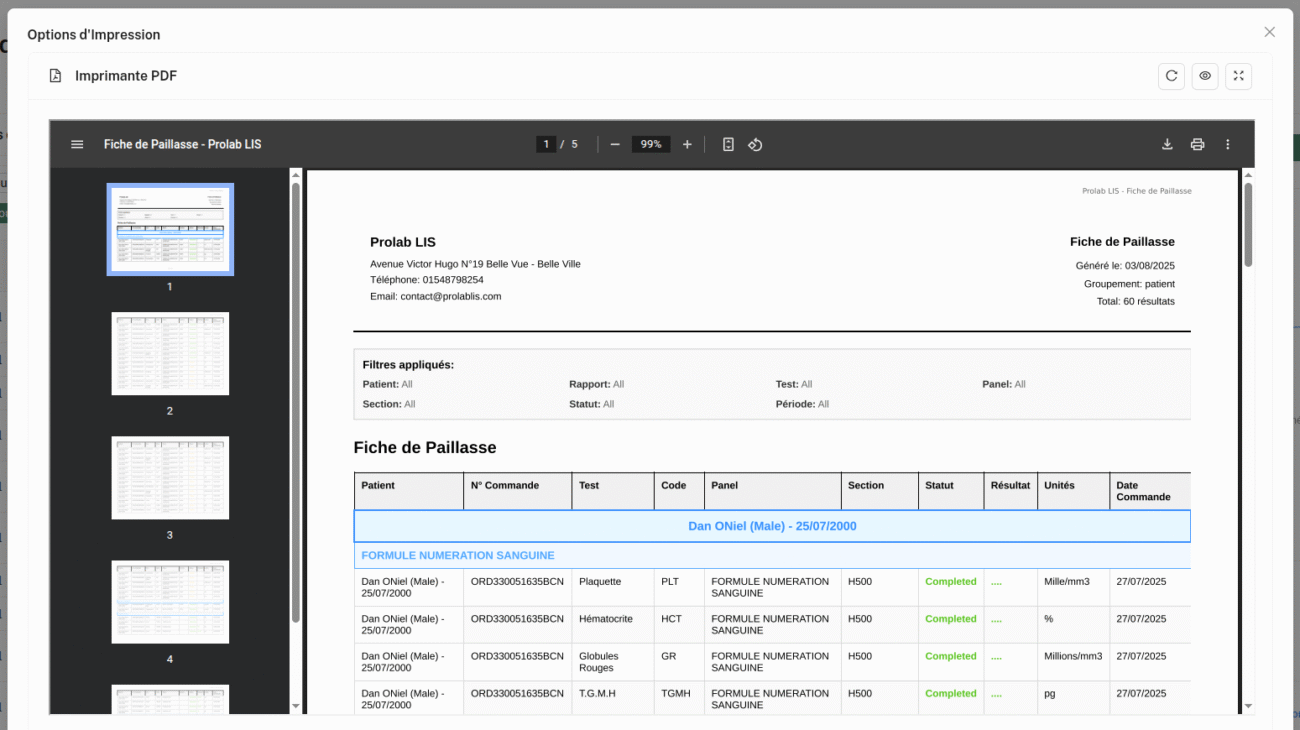Click the 'Prolab LIS' lab name heading
Screen dimensions: 1300x730
pos(403,242)
